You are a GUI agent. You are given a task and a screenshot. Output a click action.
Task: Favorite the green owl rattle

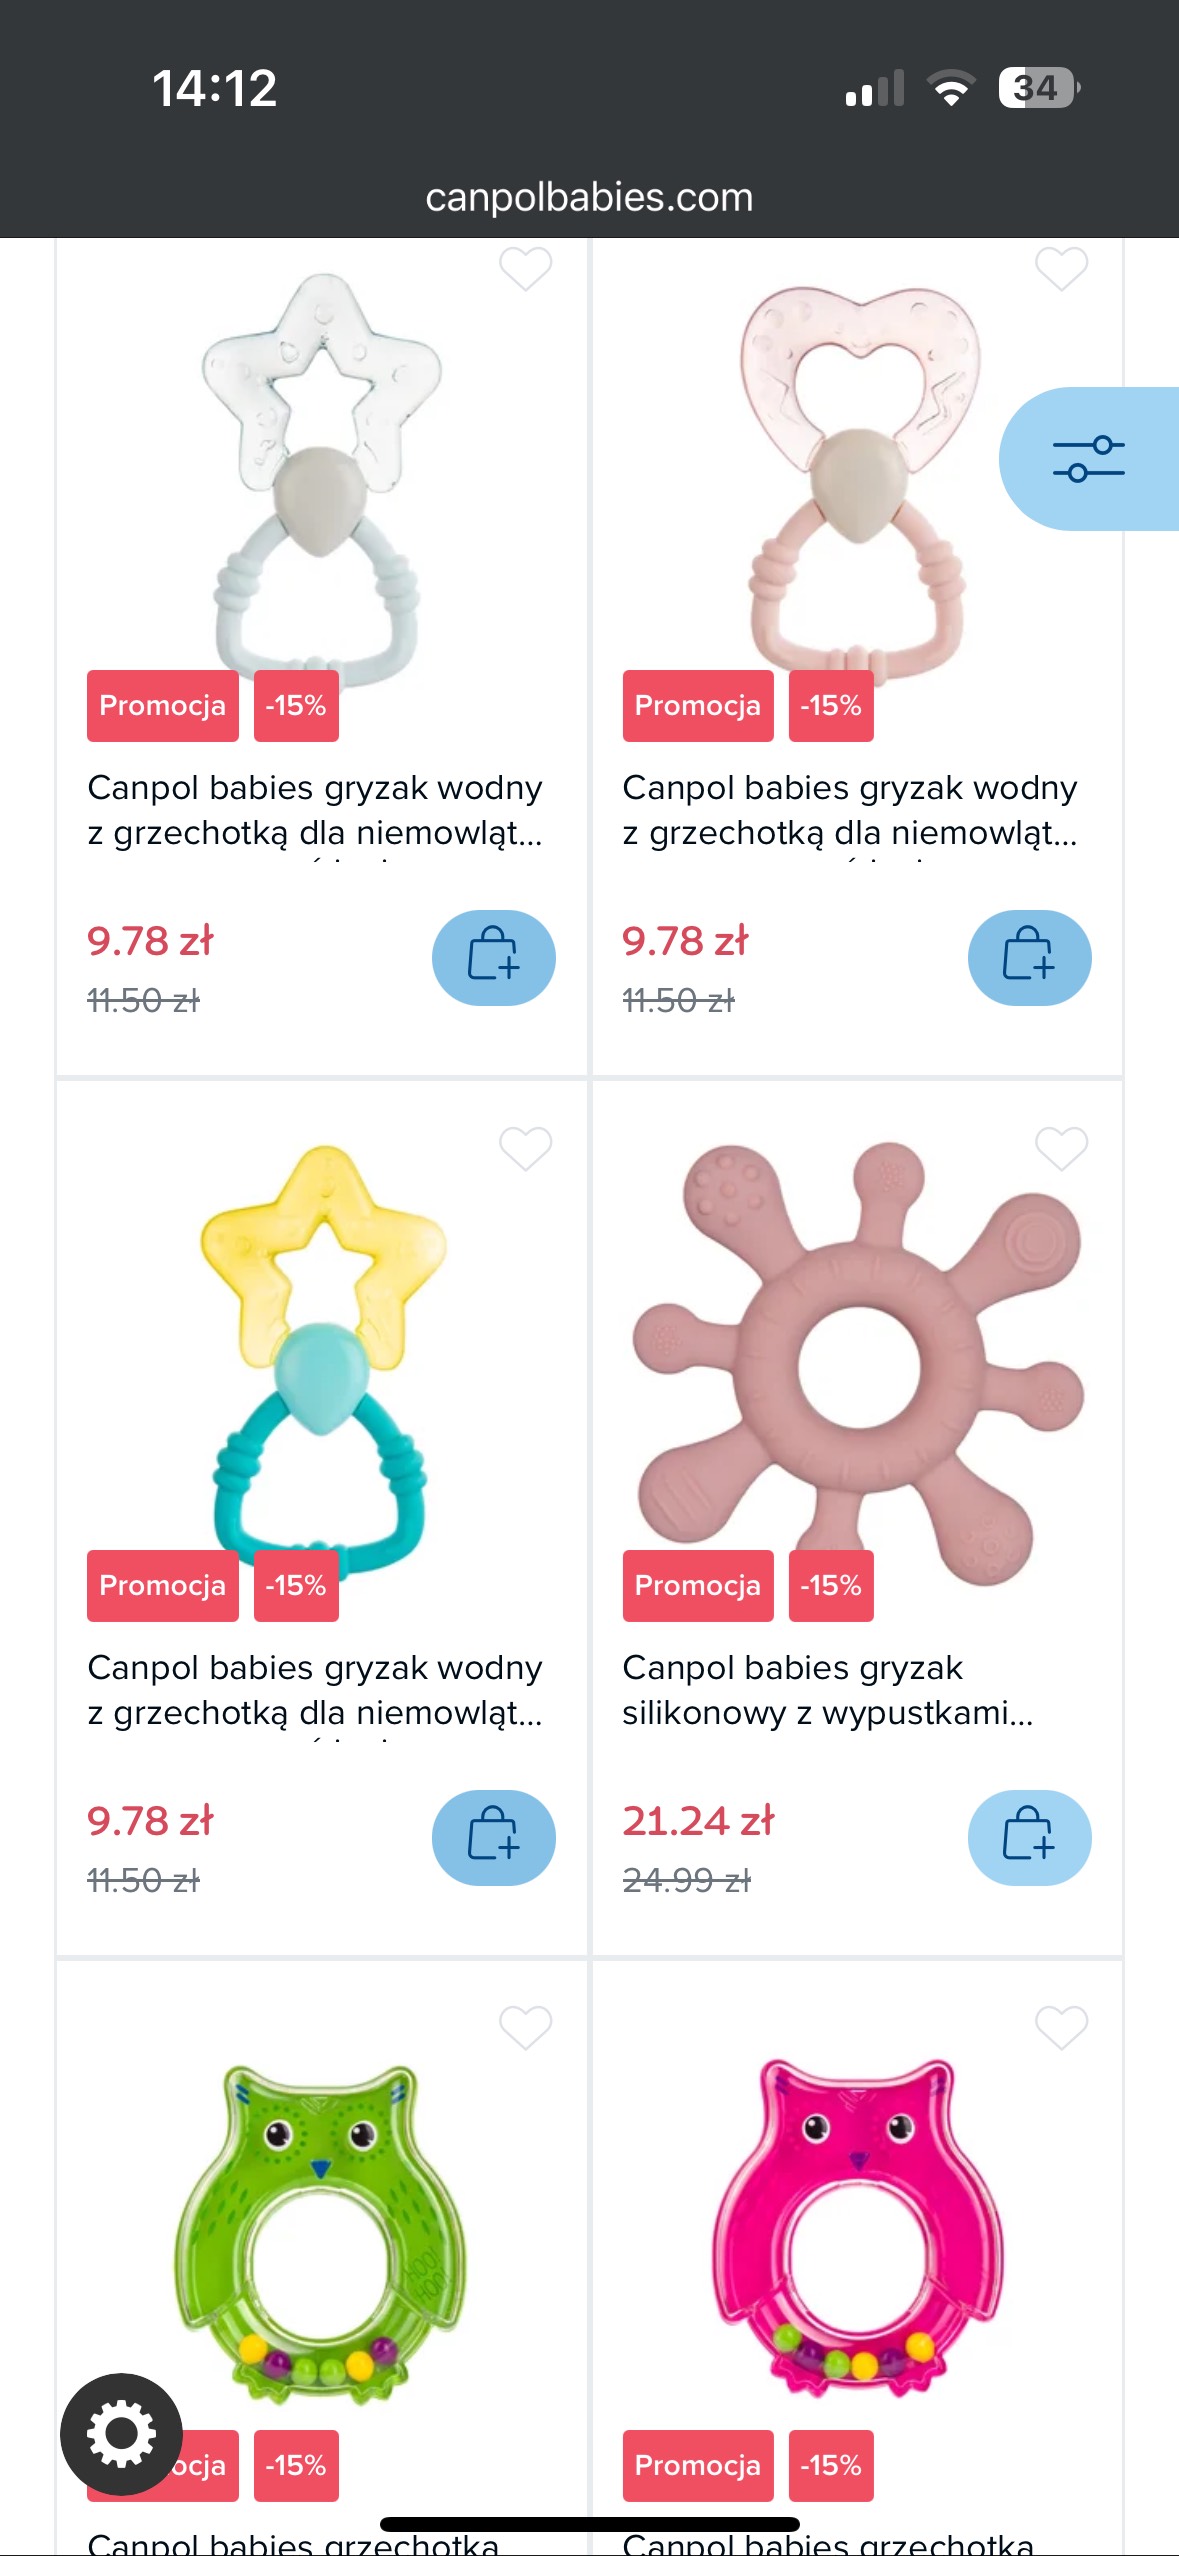coord(525,2028)
